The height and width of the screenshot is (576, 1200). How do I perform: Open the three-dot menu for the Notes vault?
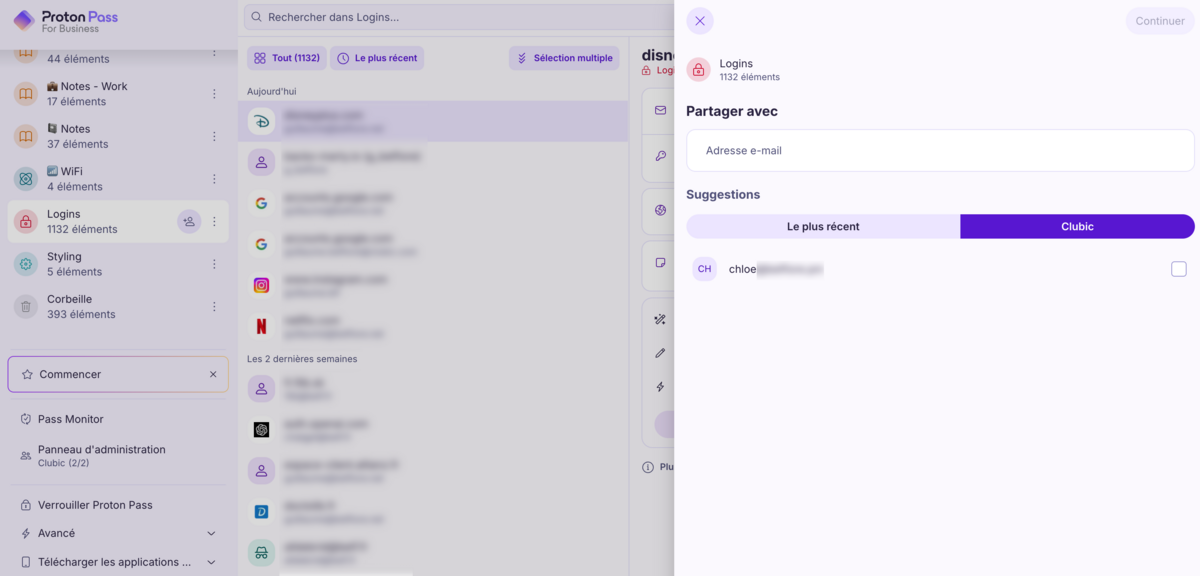click(214, 136)
